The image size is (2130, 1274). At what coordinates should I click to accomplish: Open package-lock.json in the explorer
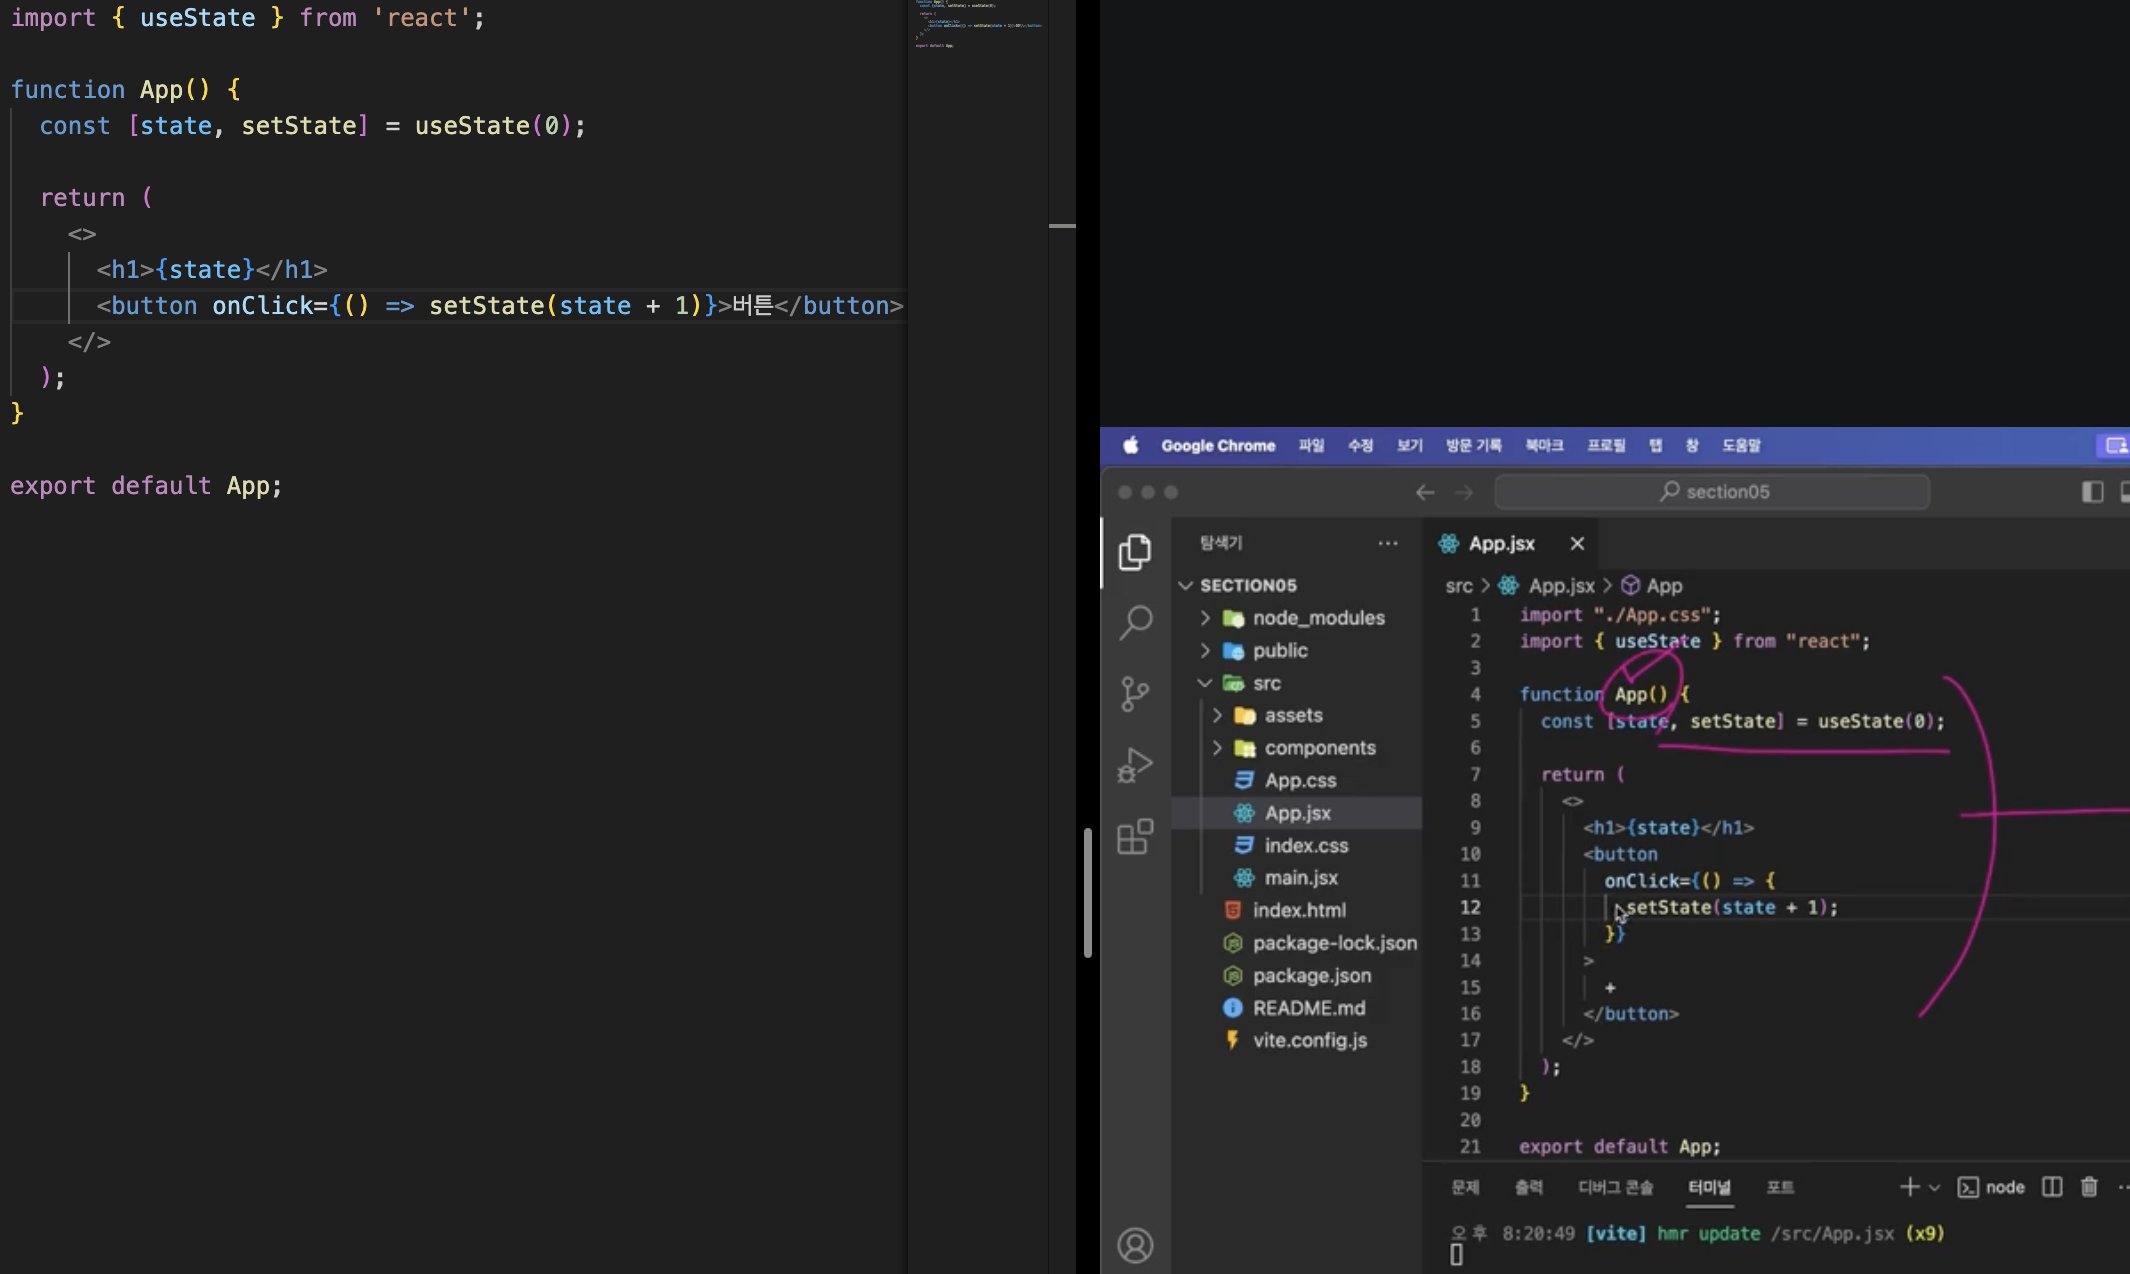[1334, 943]
